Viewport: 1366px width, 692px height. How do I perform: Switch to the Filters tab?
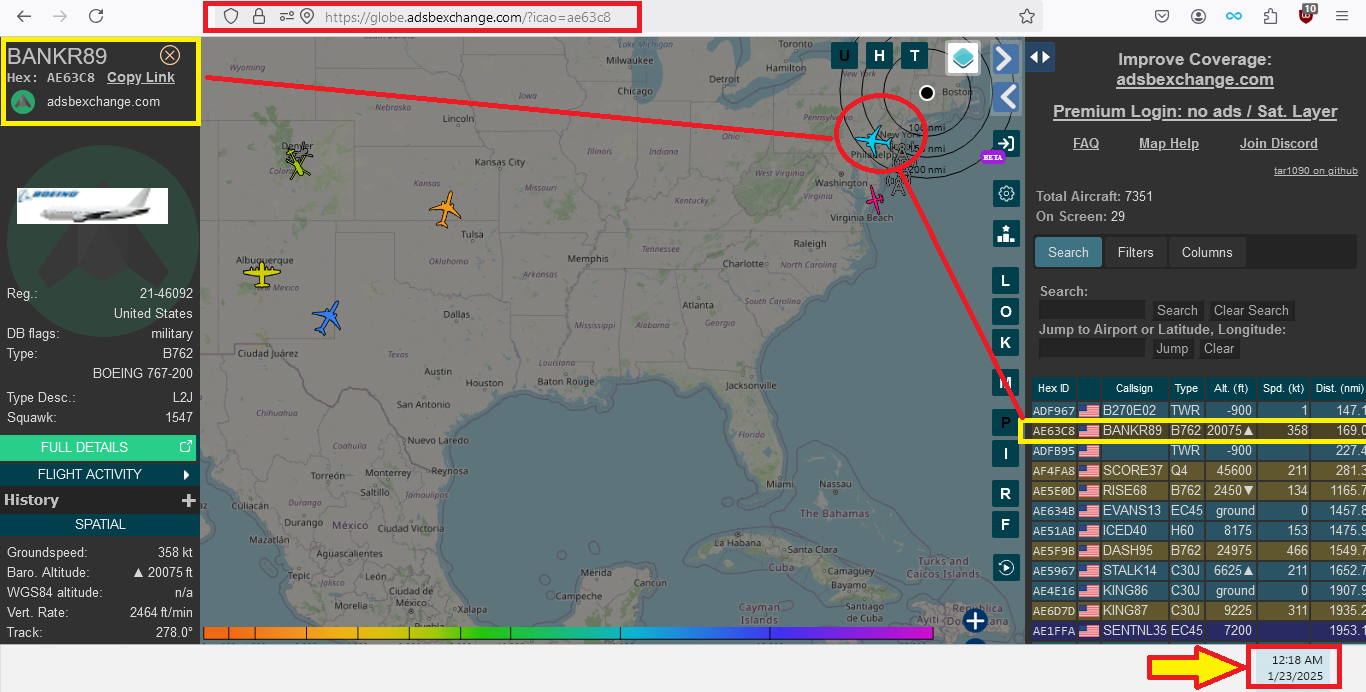point(1135,252)
